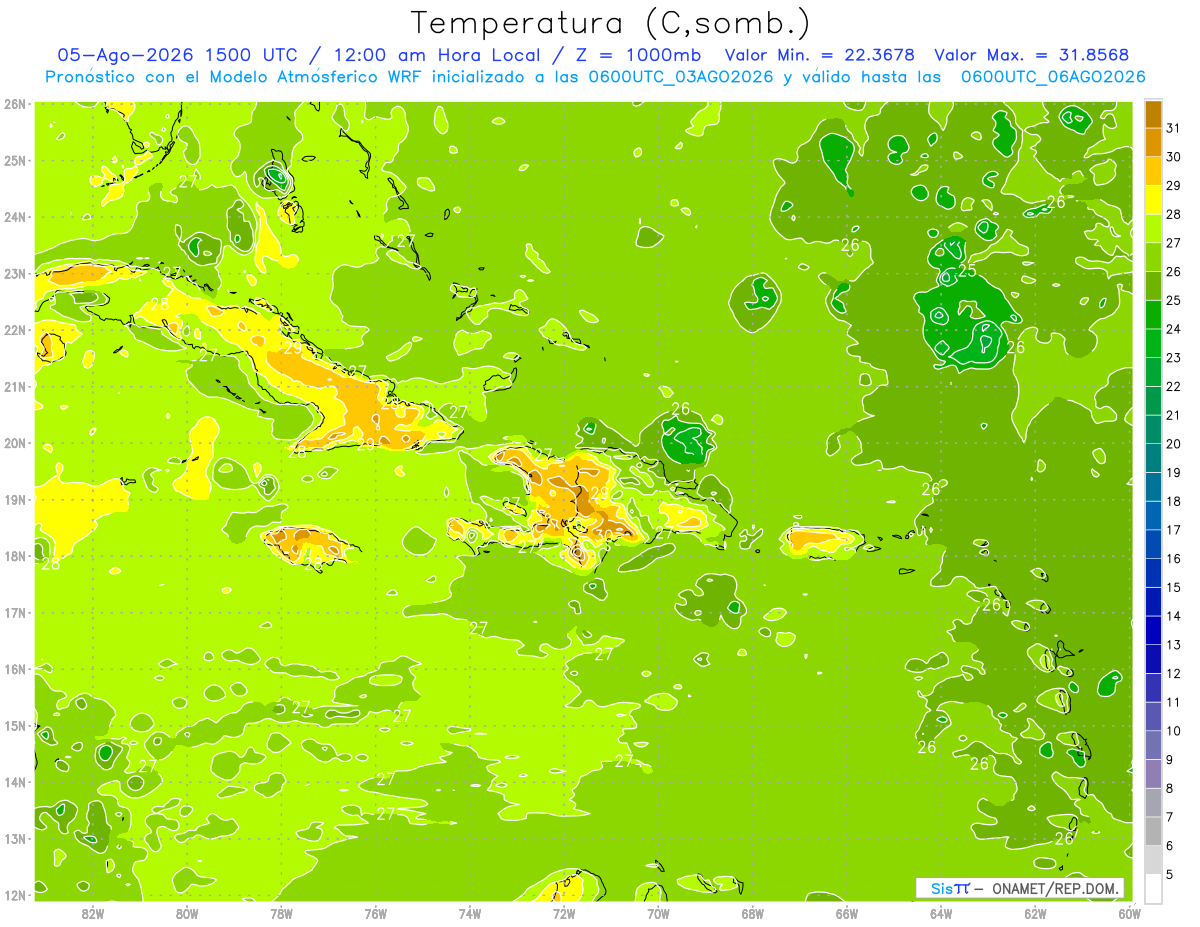Click the latitude axis label "12N"
This screenshot has height=927, width=1200.
(x=14, y=895)
